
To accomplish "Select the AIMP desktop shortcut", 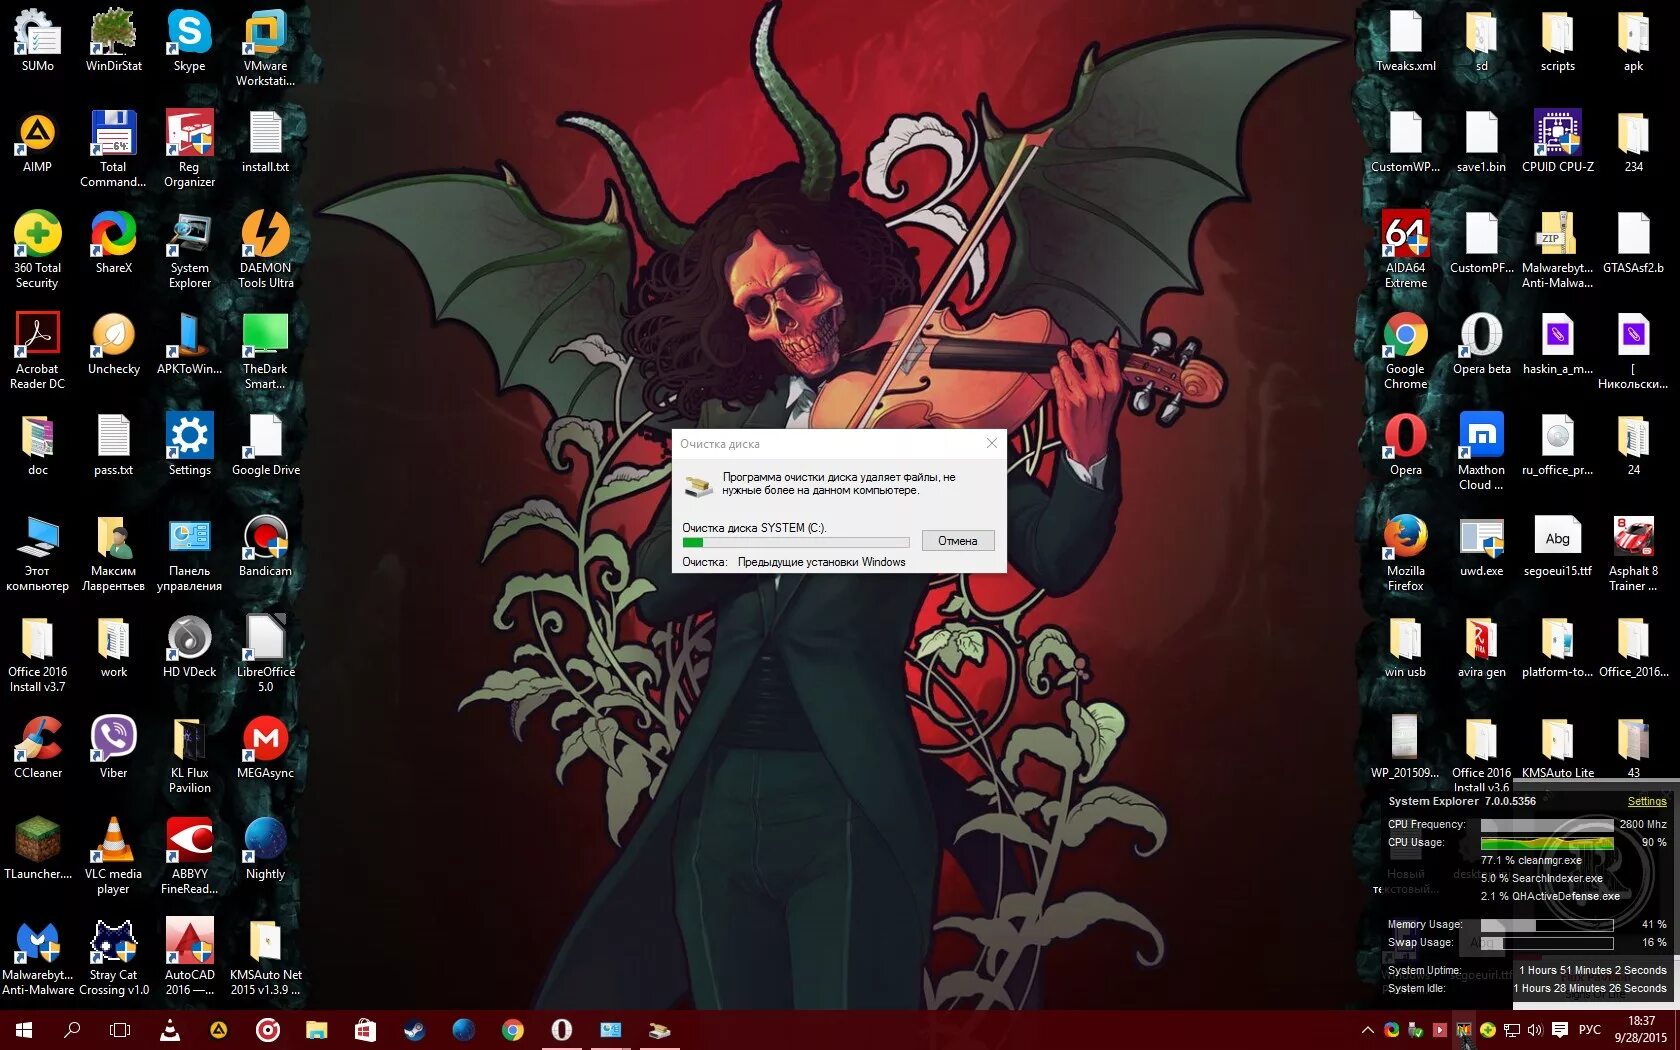I will click(x=38, y=142).
